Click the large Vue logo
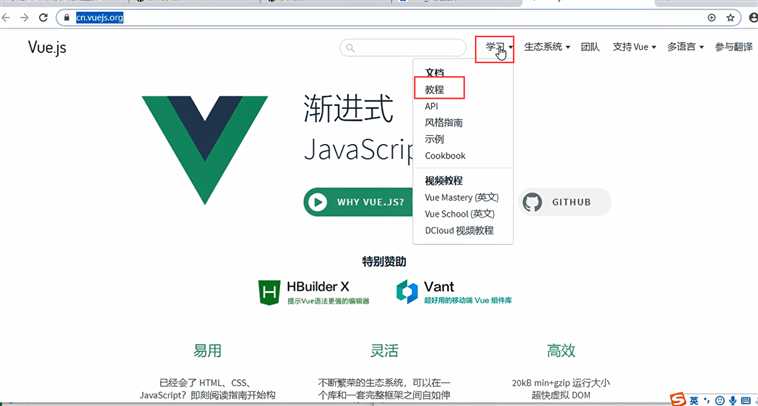This screenshot has width=758, height=406. point(204,150)
